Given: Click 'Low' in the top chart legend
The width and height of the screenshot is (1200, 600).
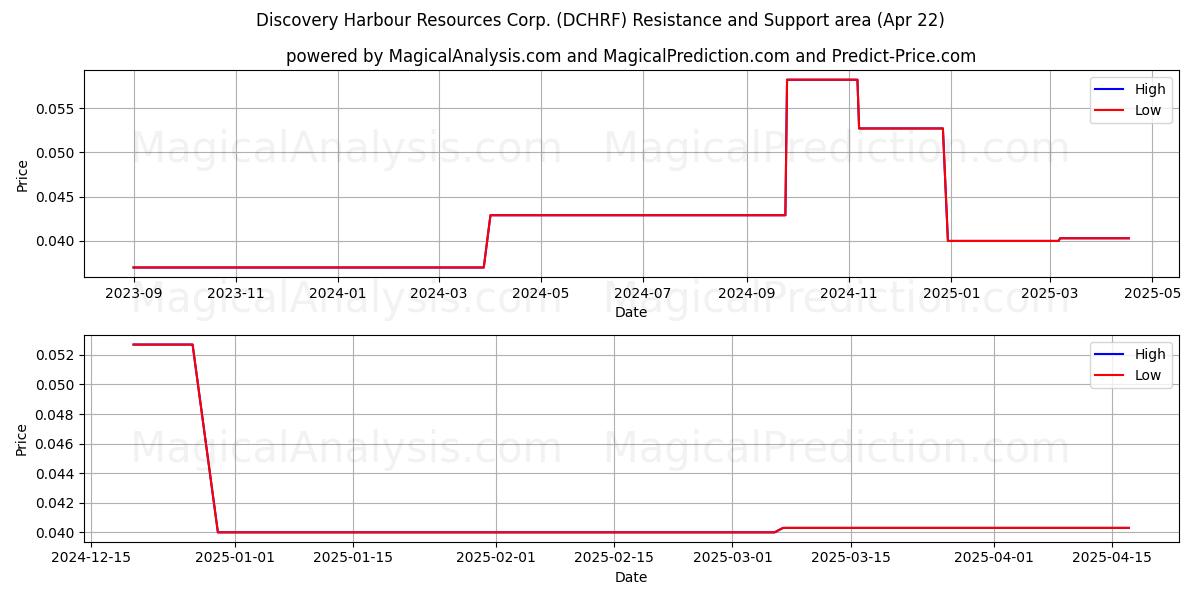Looking at the screenshot, I should pos(1148,110).
